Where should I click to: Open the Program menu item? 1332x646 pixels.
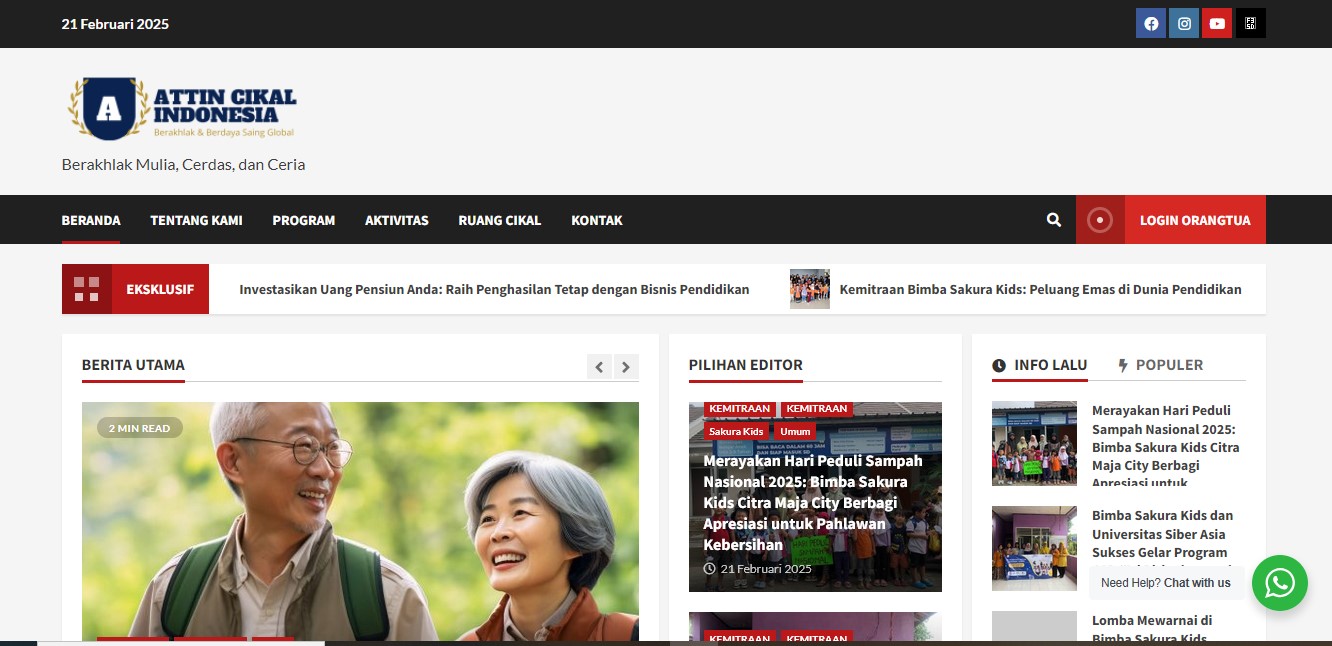point(303,220)
